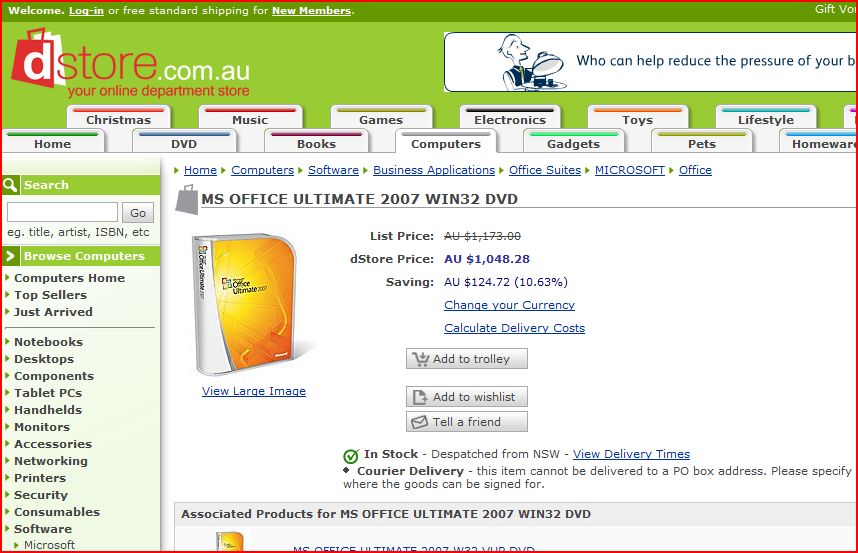Viewport: 858px width, 553px height.
Task: Click the dstore.com.au logo
Action: 130,65
